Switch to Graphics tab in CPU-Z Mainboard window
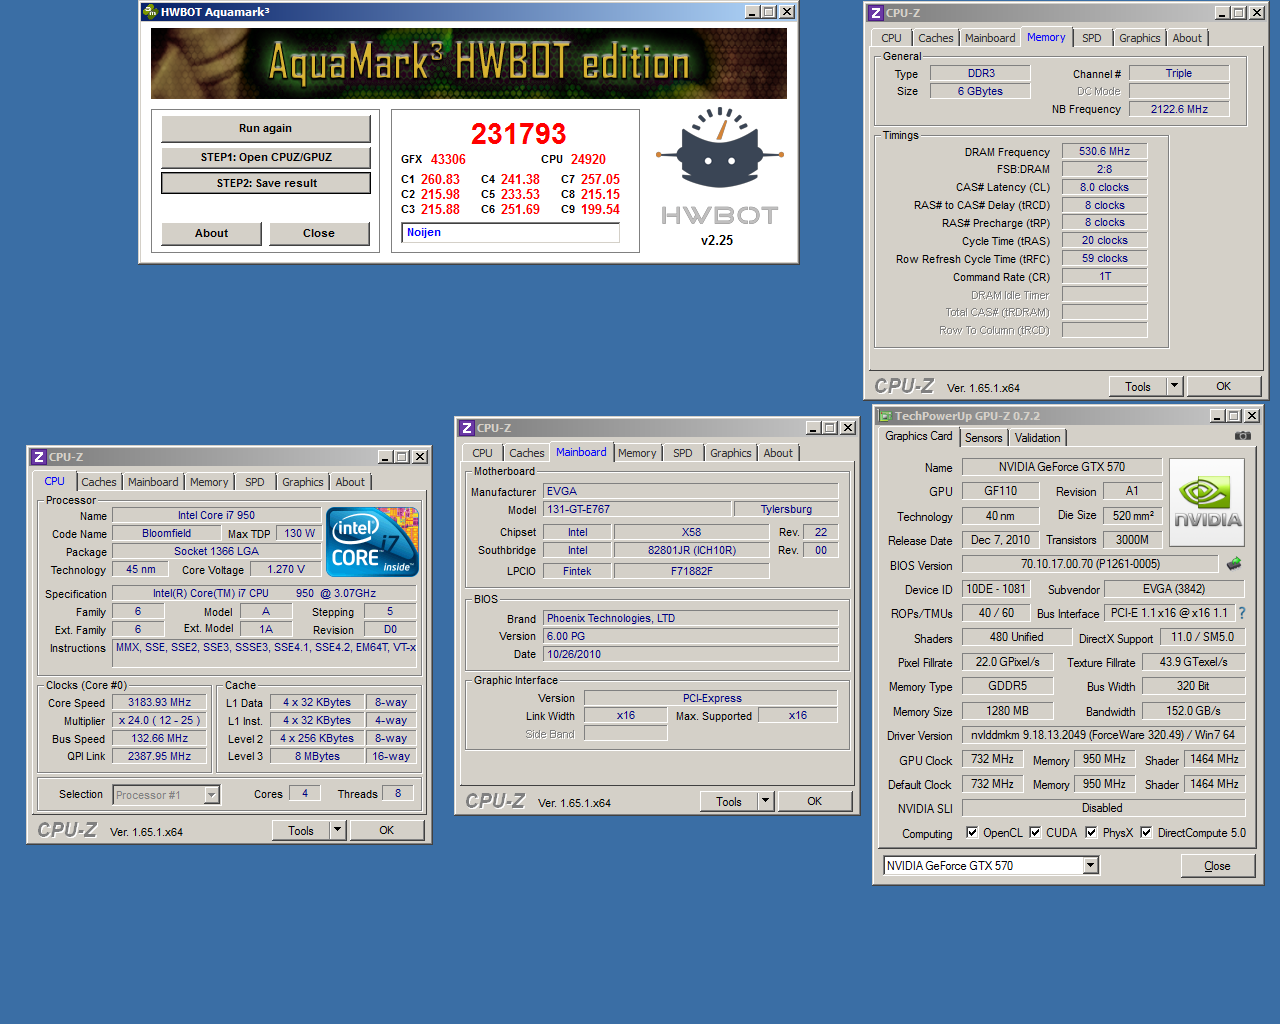This screenshot has height=1024, width=1280. [731, 453]
